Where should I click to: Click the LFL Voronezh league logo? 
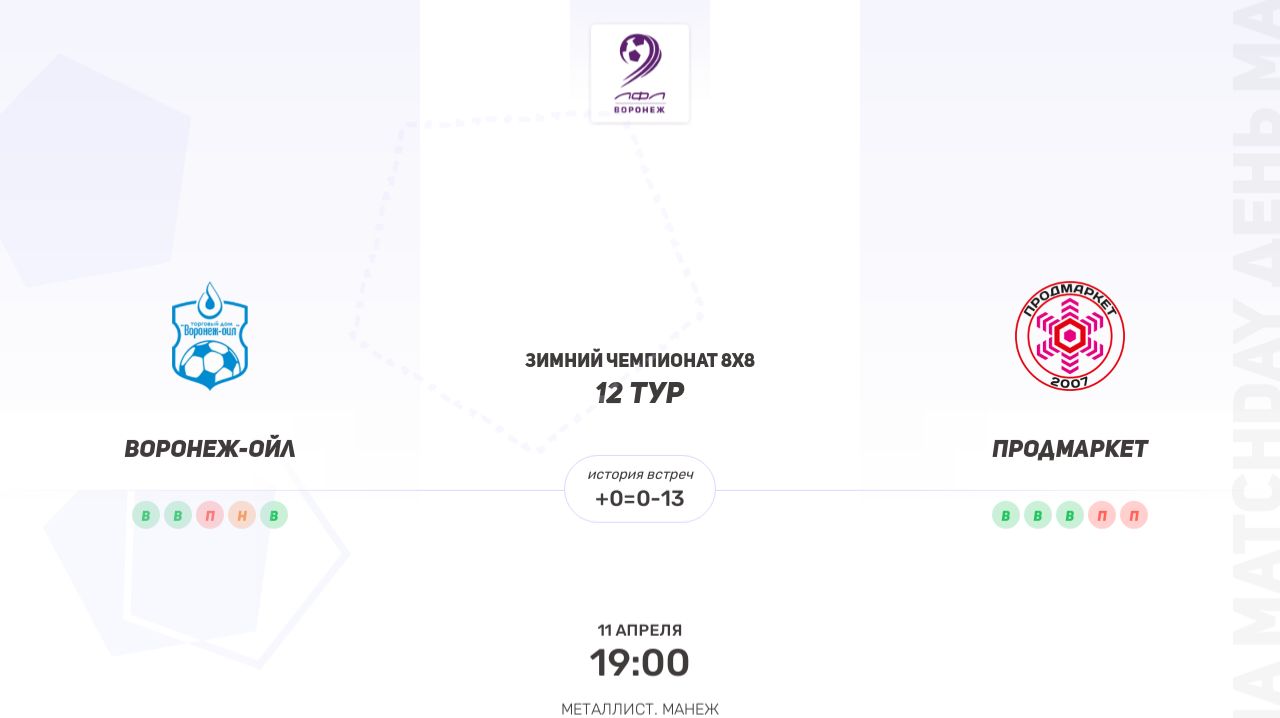click(x=640, y=74)
